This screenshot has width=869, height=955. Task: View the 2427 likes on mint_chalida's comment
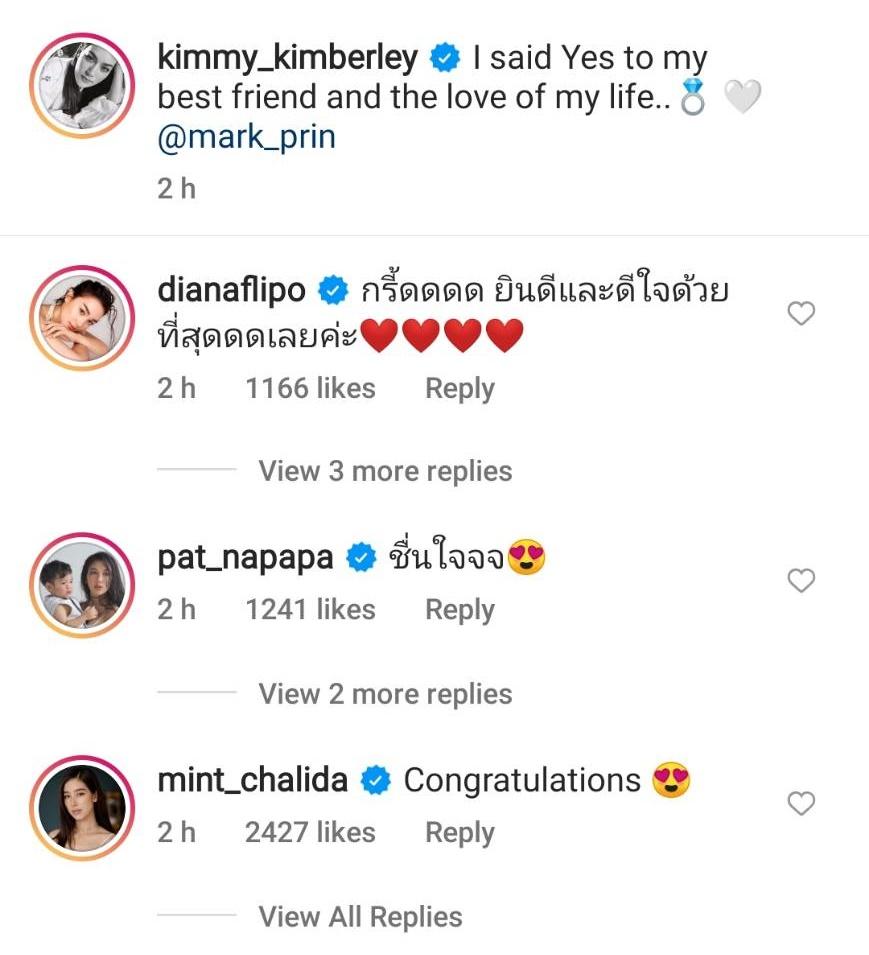310,832
